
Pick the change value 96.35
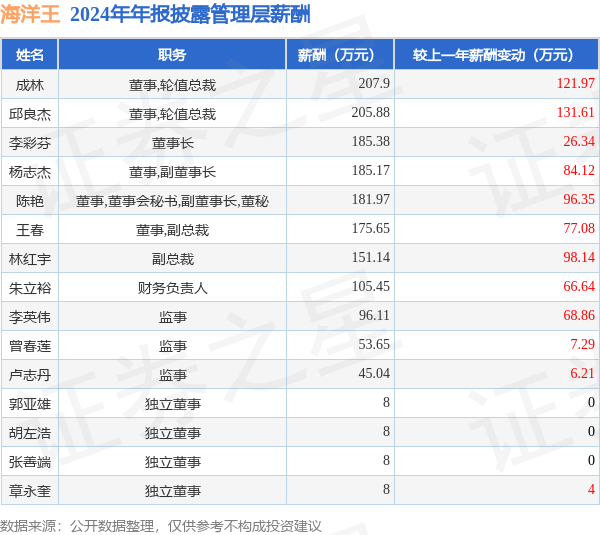[579, 199]
